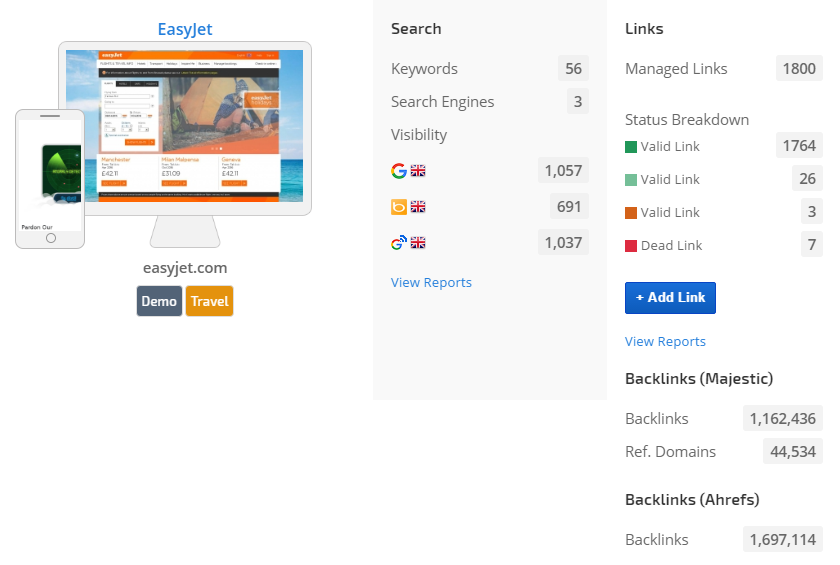Click the desktop website screenshot thumbnail
This screenshot has width=840, height=565.
pyautogui.click(x=185, y=125)
